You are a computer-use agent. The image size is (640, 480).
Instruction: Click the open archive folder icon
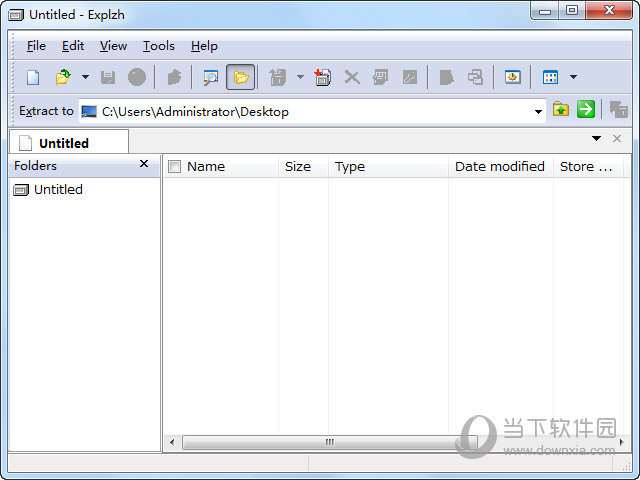click(x=64, y=77)
